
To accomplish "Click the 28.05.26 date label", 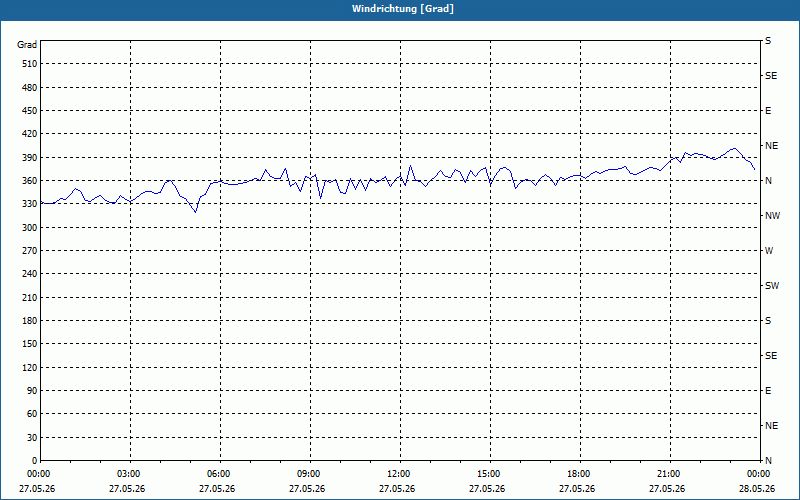I will click(x=757, y=489).
